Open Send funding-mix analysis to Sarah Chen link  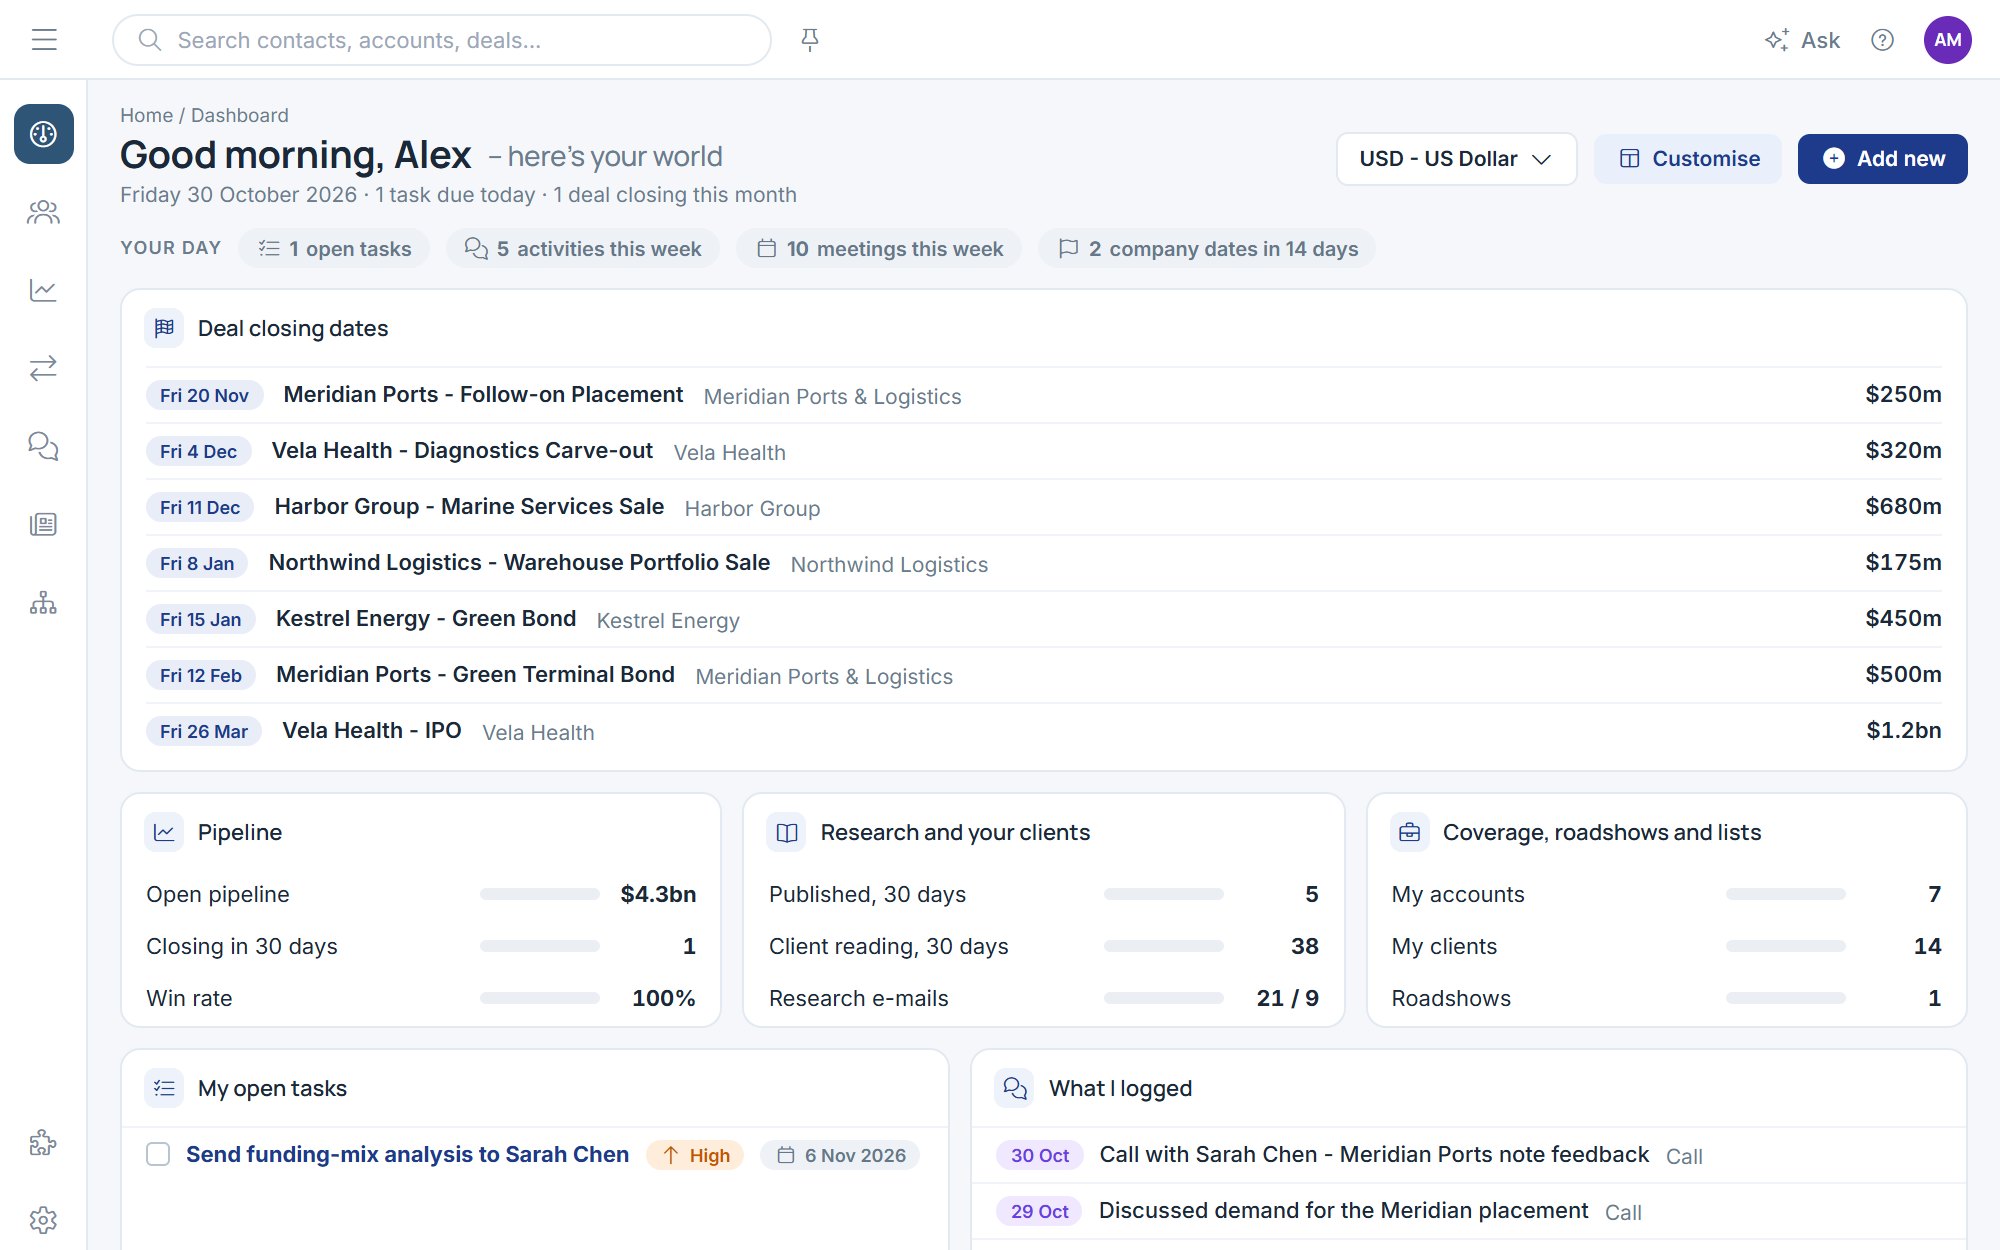(408, 1154)
